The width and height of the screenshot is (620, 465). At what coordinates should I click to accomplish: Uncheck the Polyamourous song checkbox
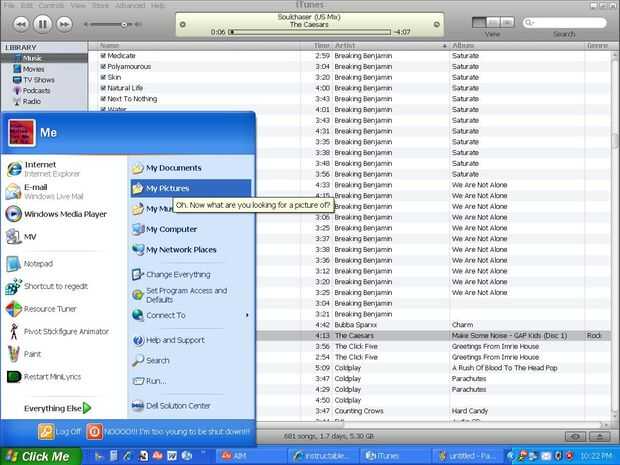click(x=103, y=66)
